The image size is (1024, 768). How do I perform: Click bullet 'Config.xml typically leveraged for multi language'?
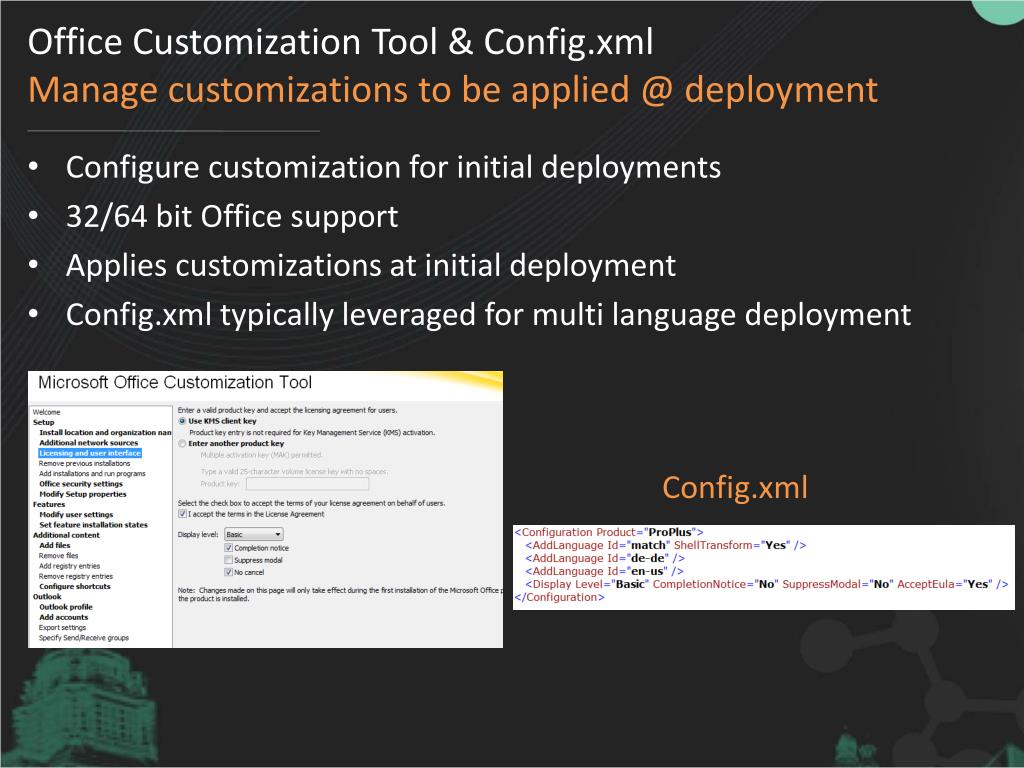pos(488,315)
